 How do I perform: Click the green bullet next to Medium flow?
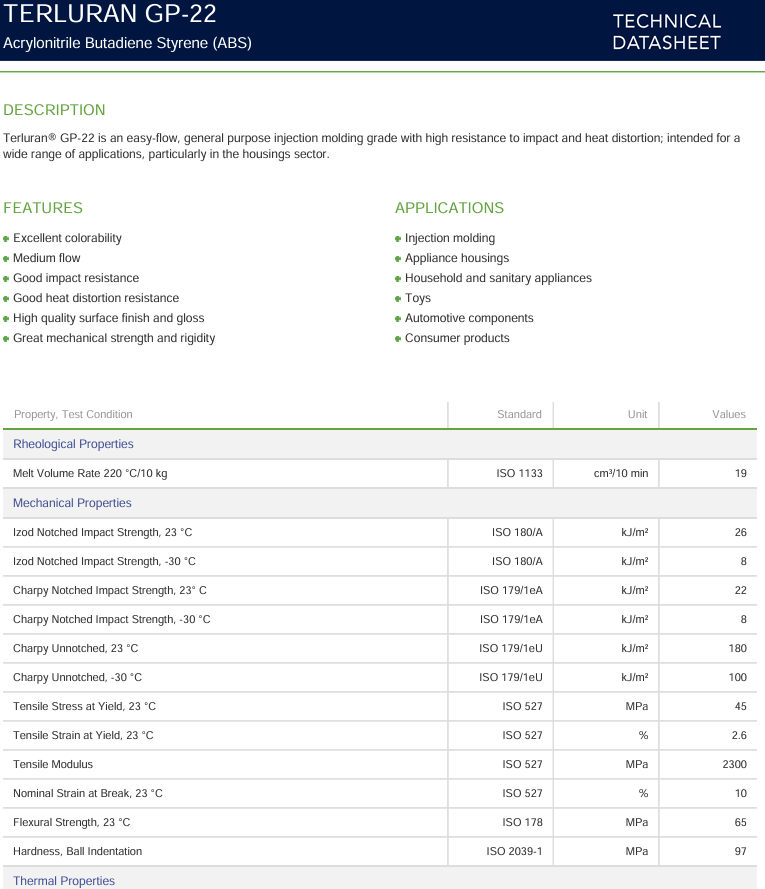pyautogui.click(x=6, y=259)
